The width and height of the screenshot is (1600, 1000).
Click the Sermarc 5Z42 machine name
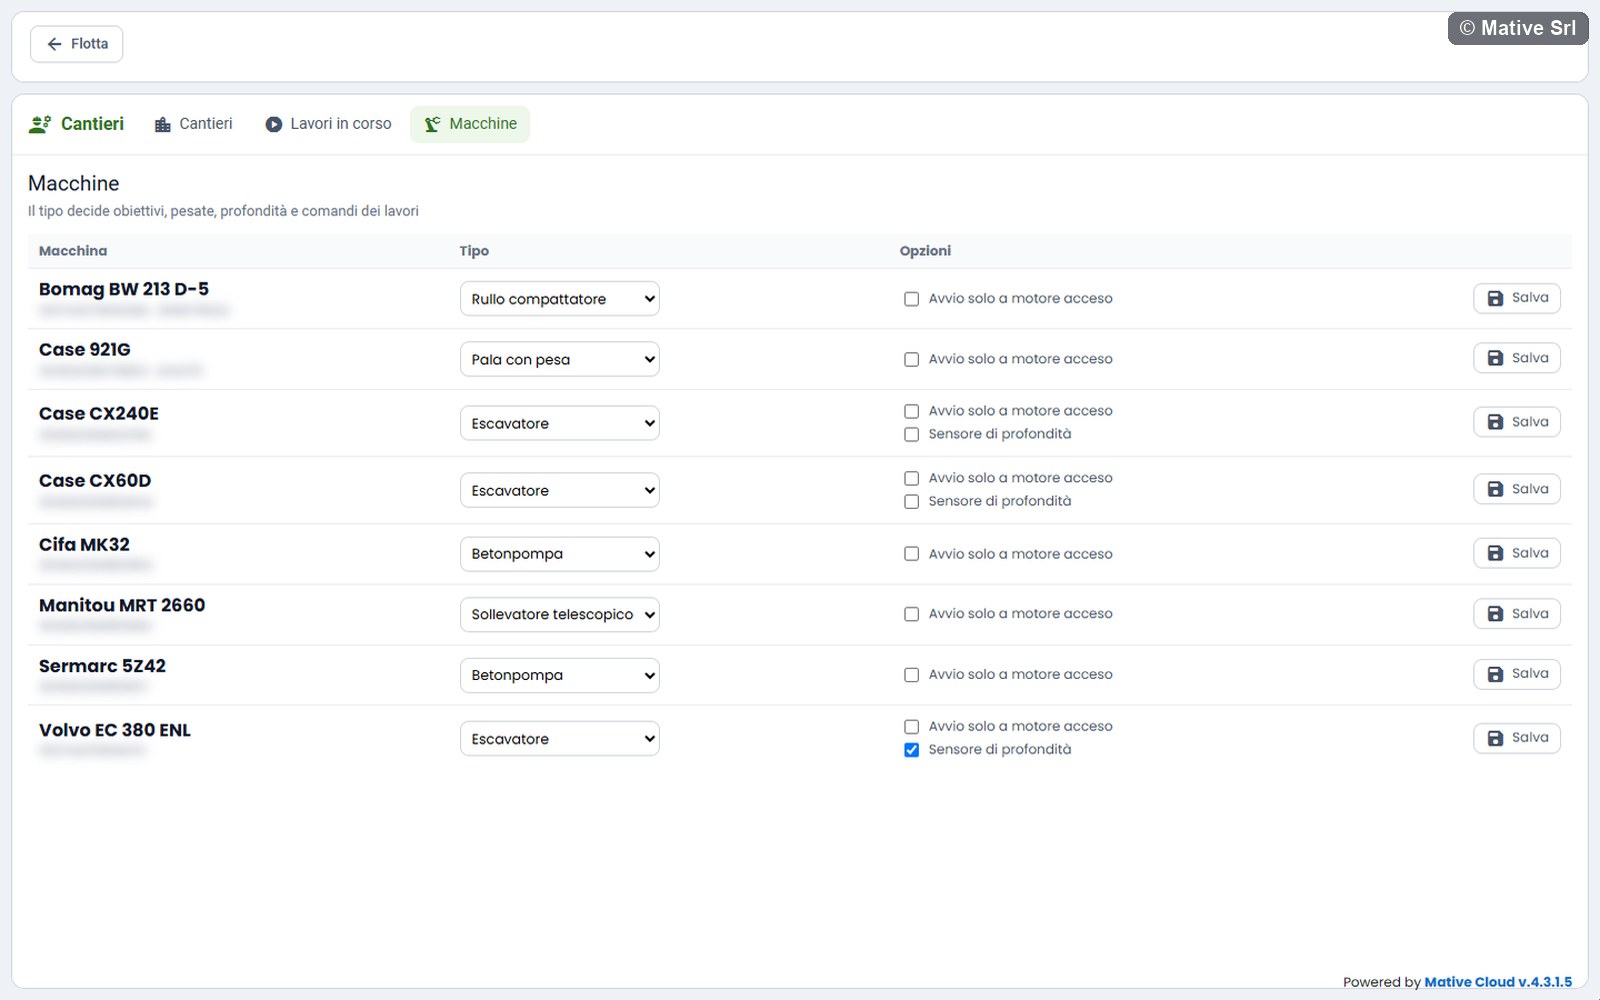pos(102,666)
